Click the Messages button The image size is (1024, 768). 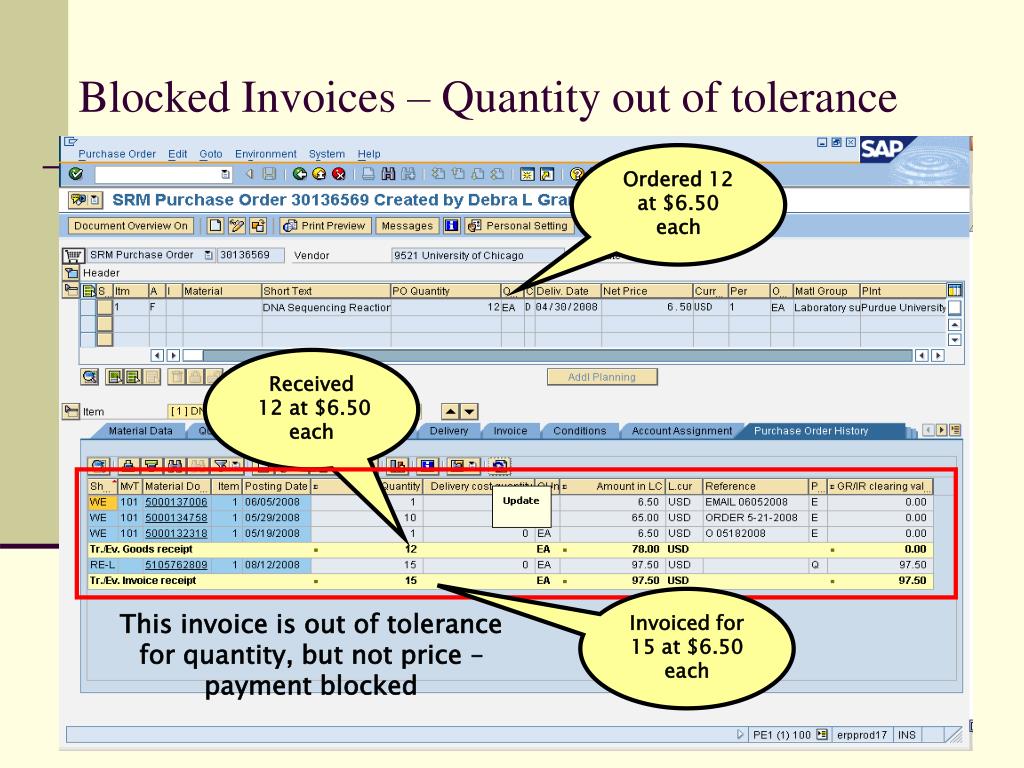(406, 226)
